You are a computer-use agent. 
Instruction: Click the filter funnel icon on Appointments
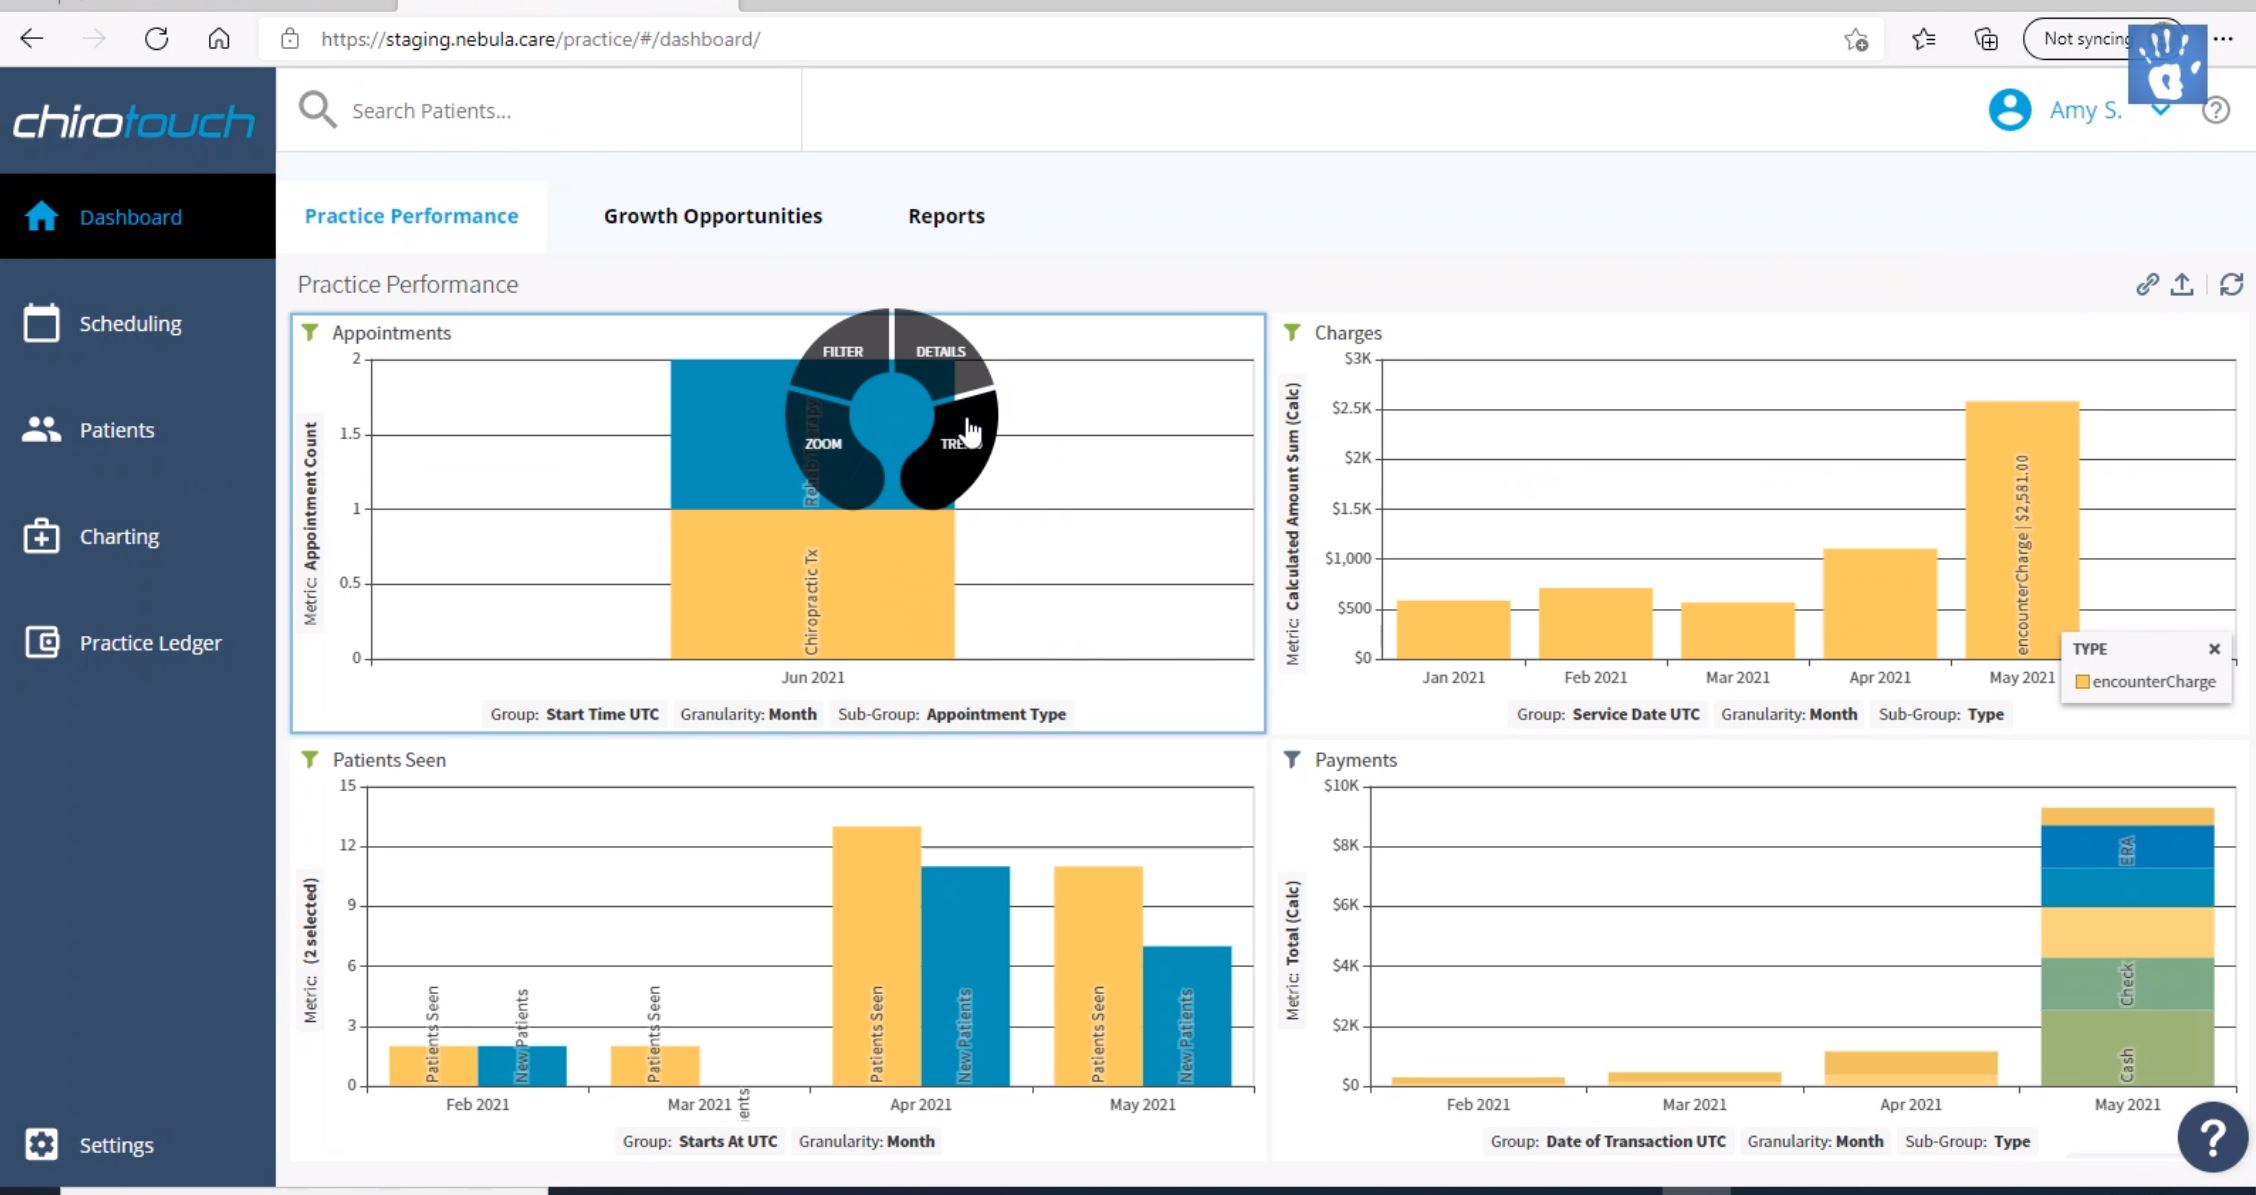click(x=310, y=331)
